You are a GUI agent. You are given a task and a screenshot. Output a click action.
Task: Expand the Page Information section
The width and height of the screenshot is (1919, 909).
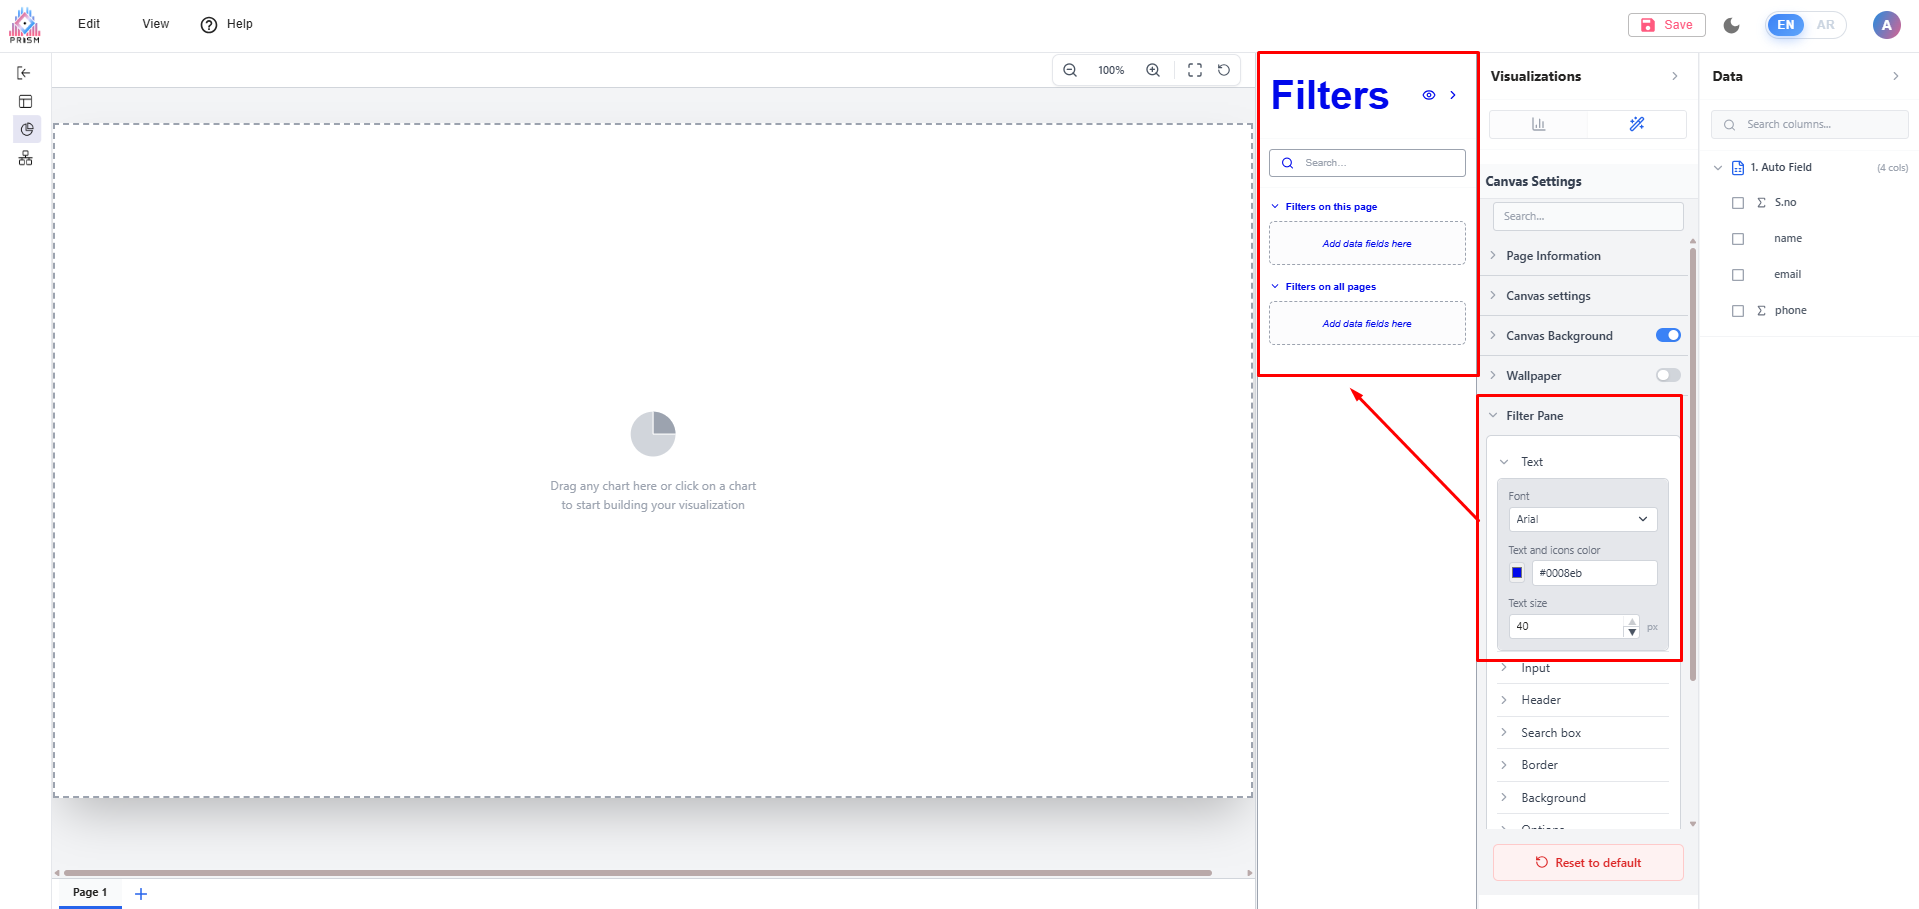point(1553,256)
